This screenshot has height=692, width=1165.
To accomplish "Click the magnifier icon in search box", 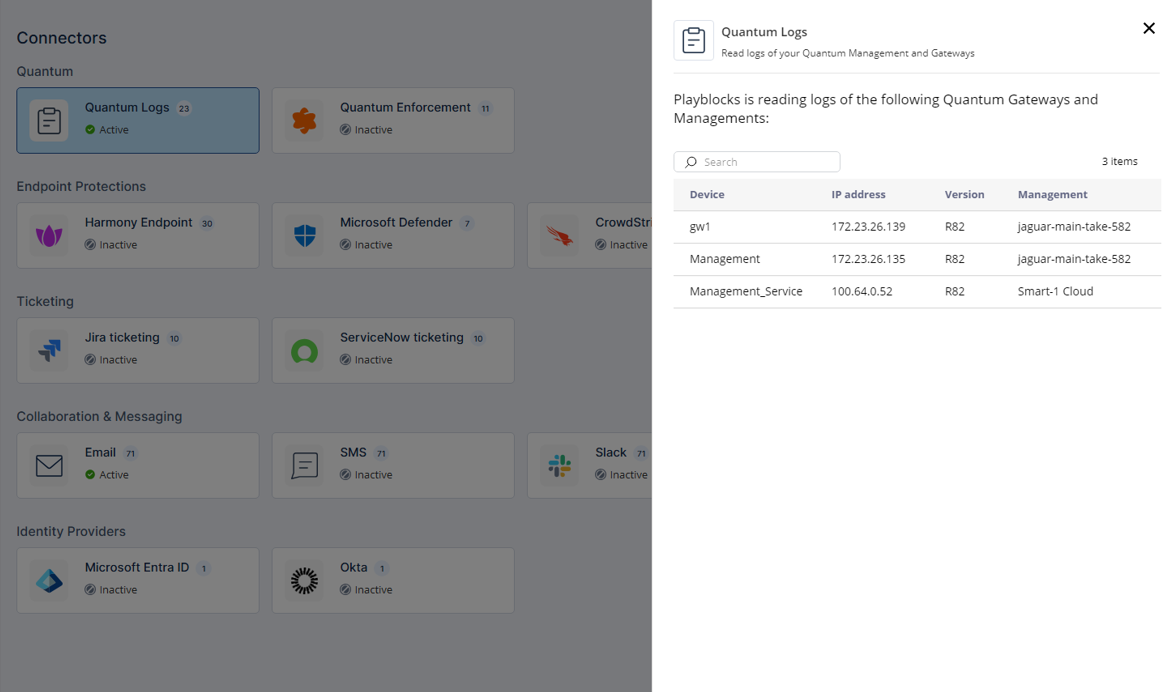I will point(691,162).
